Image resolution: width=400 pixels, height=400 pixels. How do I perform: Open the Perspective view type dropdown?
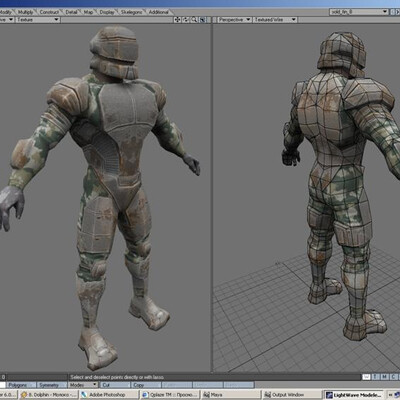[x=234, y=20]
